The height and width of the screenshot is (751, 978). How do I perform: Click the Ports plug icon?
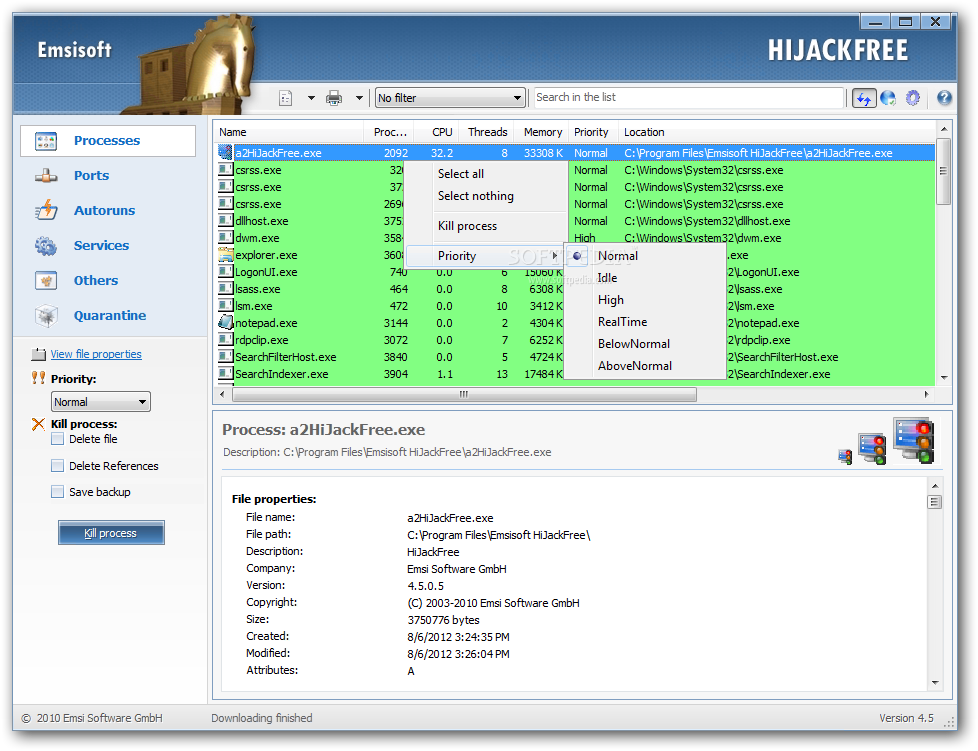(46, 176)
